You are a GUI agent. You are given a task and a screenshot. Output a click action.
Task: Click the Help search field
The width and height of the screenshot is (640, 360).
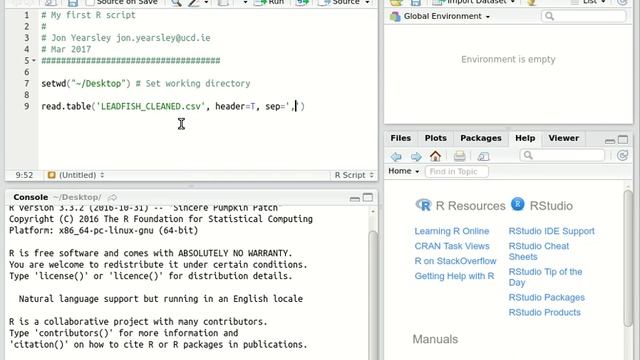(562, 156)
